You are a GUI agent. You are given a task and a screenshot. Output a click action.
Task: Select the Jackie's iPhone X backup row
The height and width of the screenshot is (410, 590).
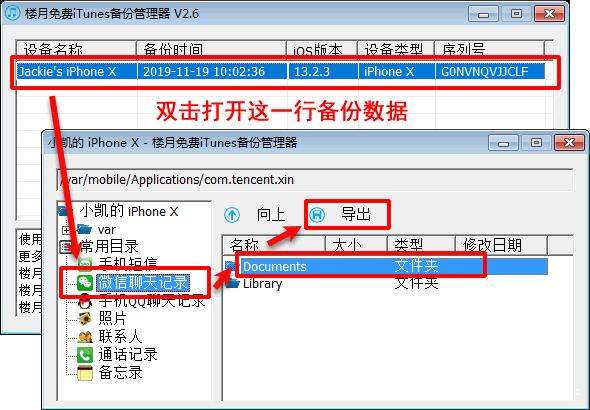click(x=281, y=71)
